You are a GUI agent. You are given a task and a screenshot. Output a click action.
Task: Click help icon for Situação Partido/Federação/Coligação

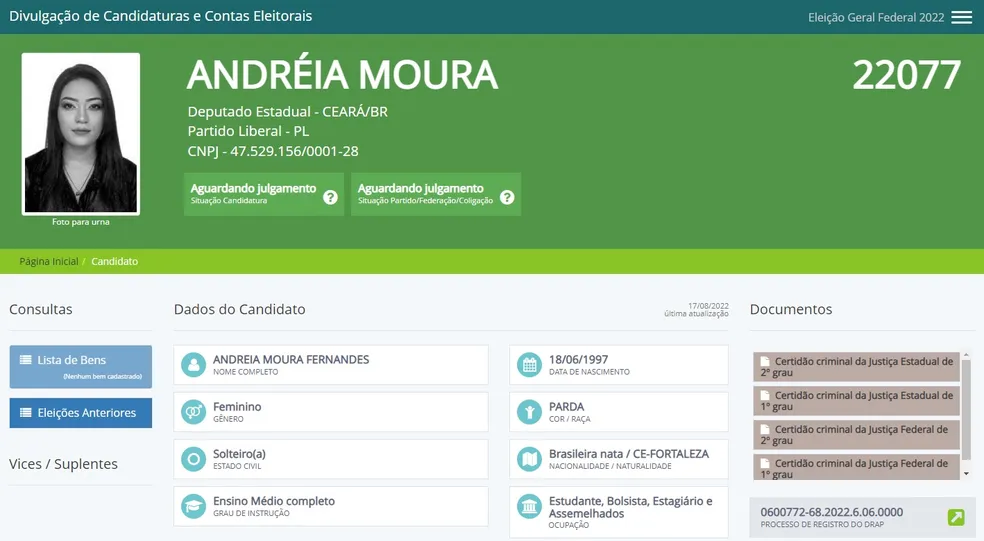click(507, 197)
